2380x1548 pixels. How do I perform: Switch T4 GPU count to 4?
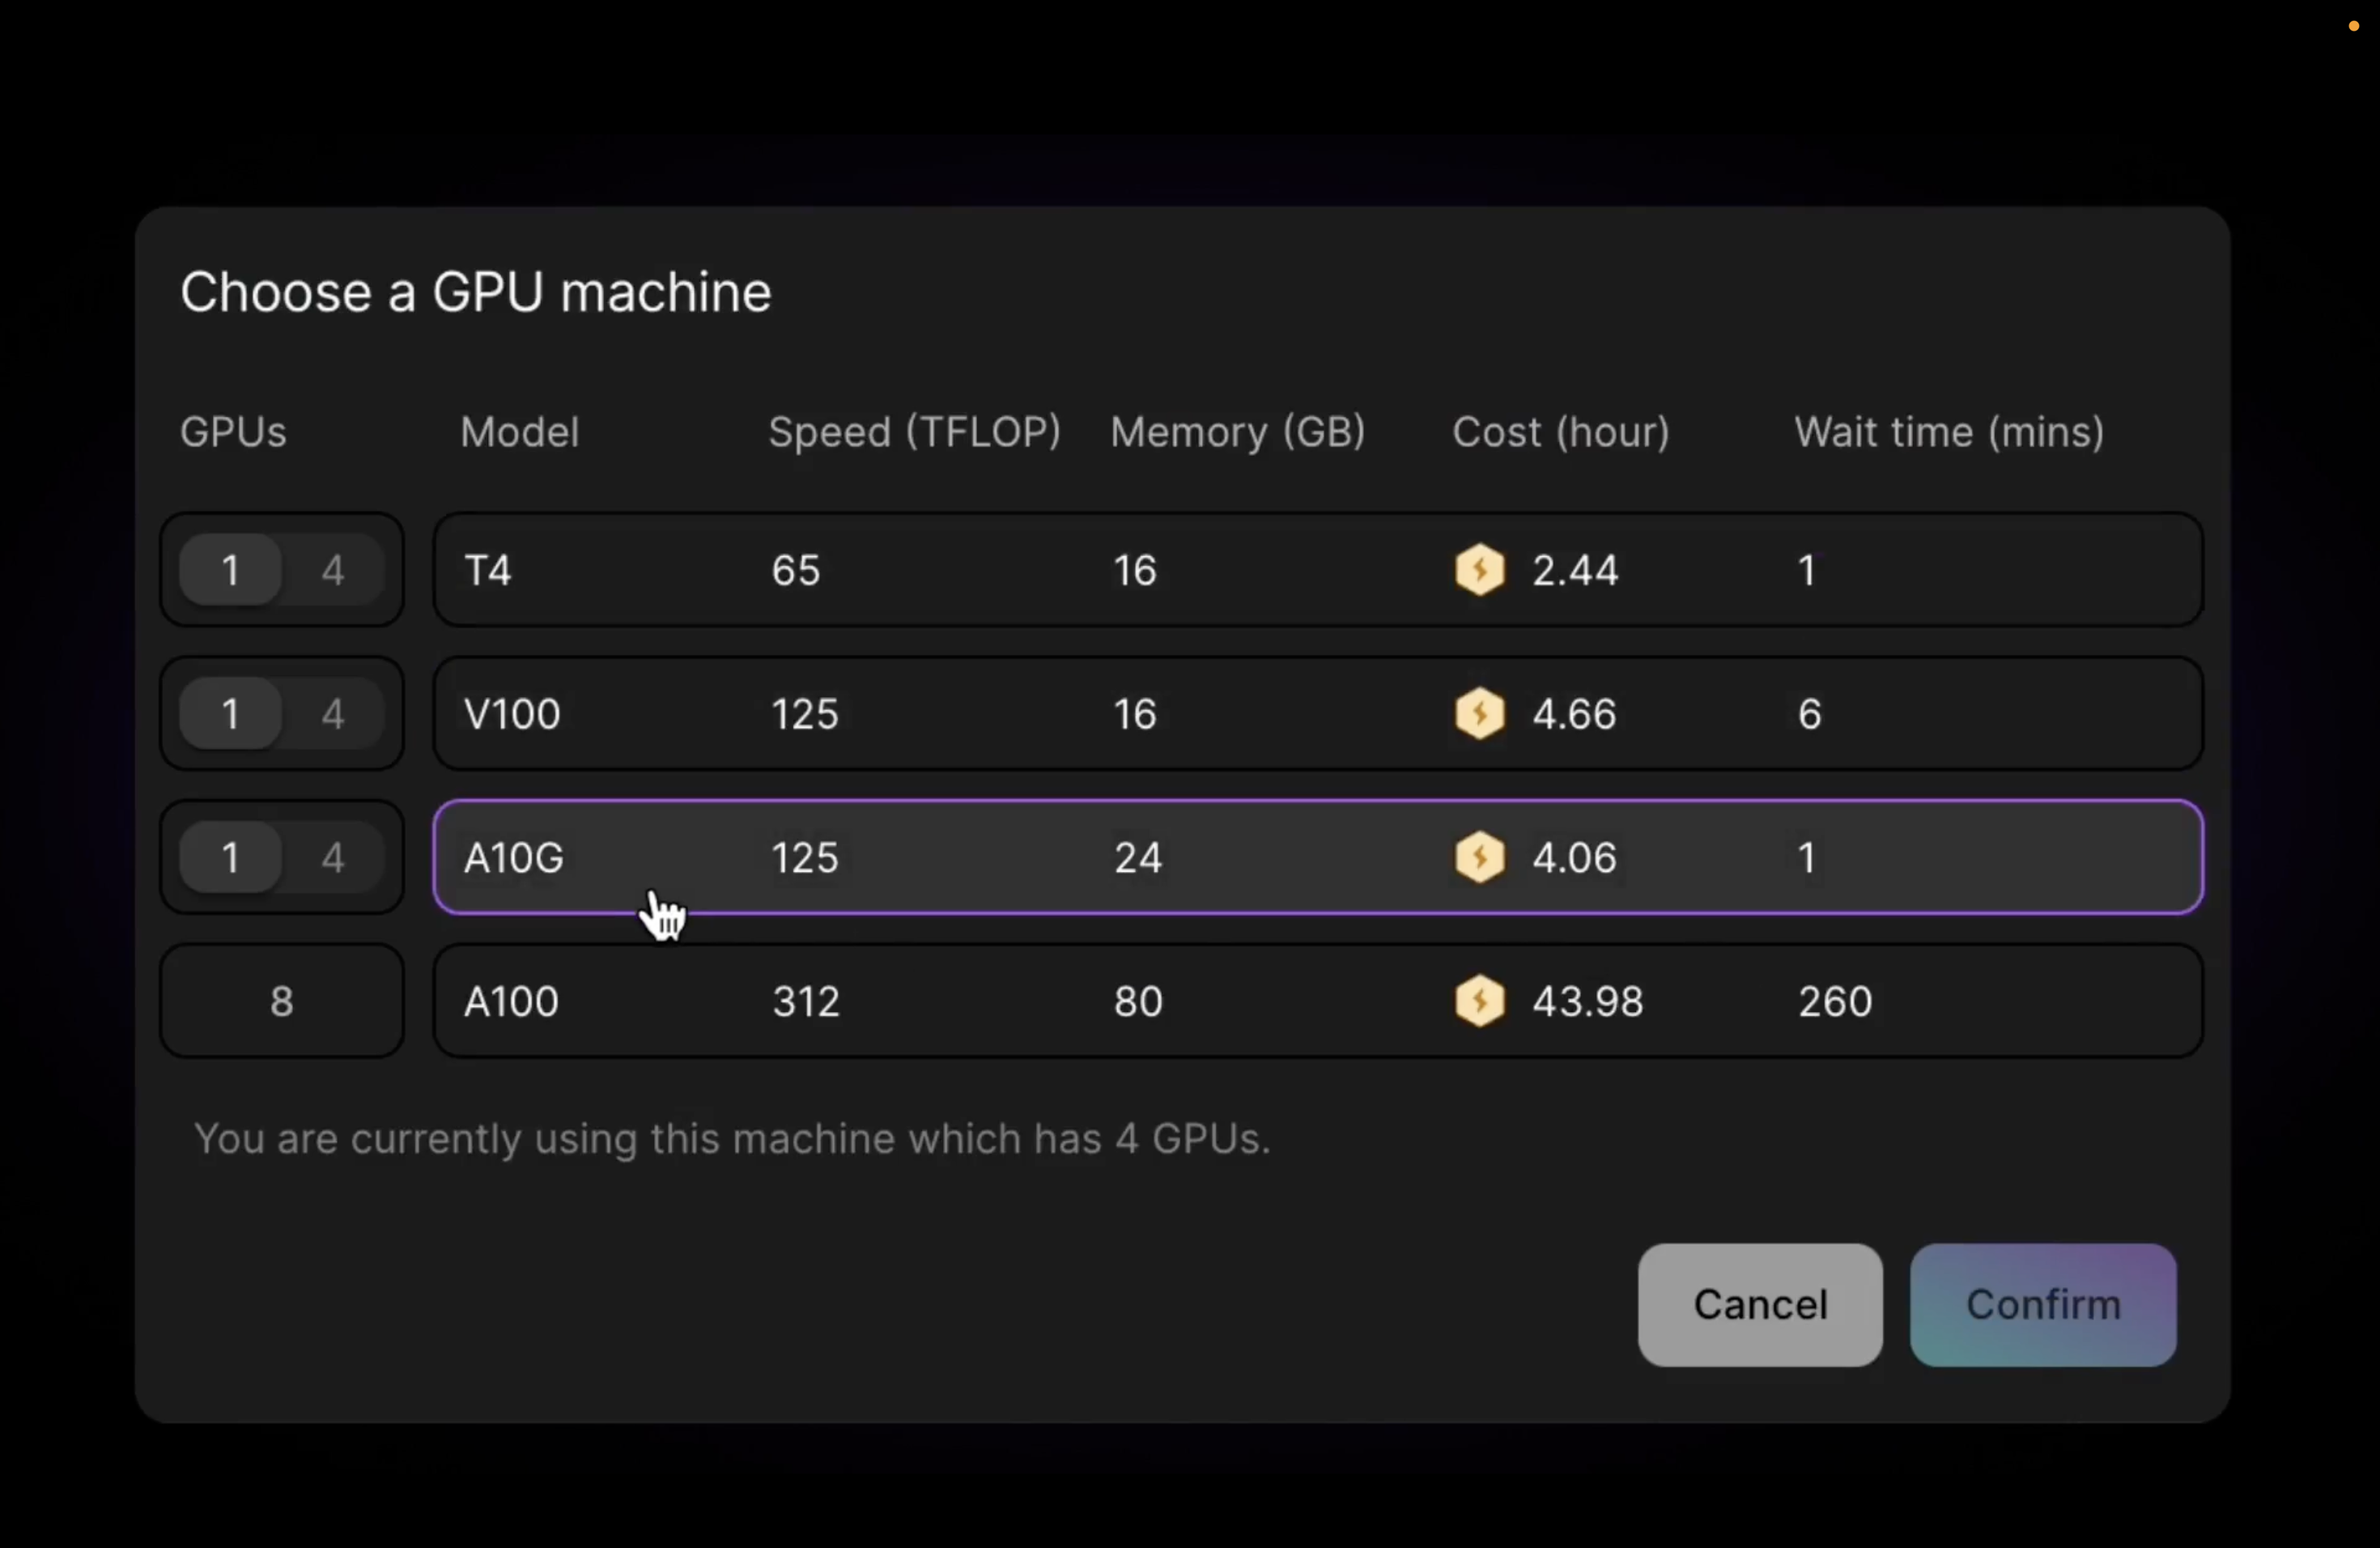[333, 570]
